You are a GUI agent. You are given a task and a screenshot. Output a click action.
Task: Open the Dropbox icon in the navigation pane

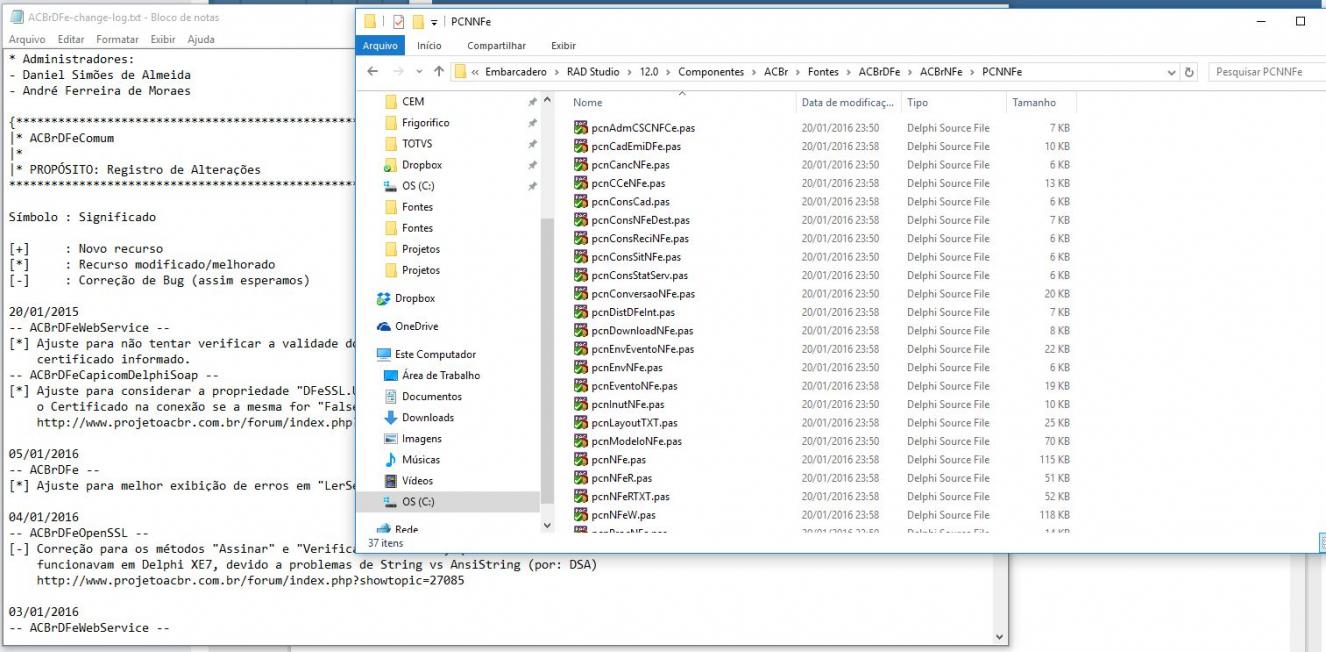[383, 298]
